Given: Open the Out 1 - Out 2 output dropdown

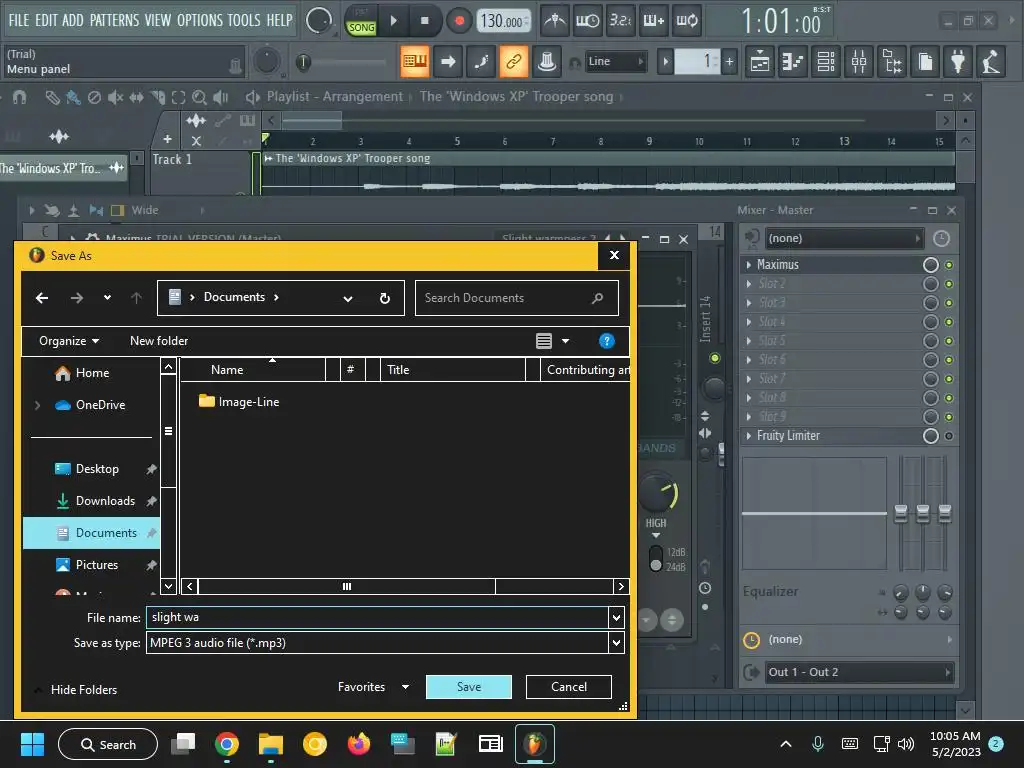Looking at the screenshot, I should tap(859, 672).
